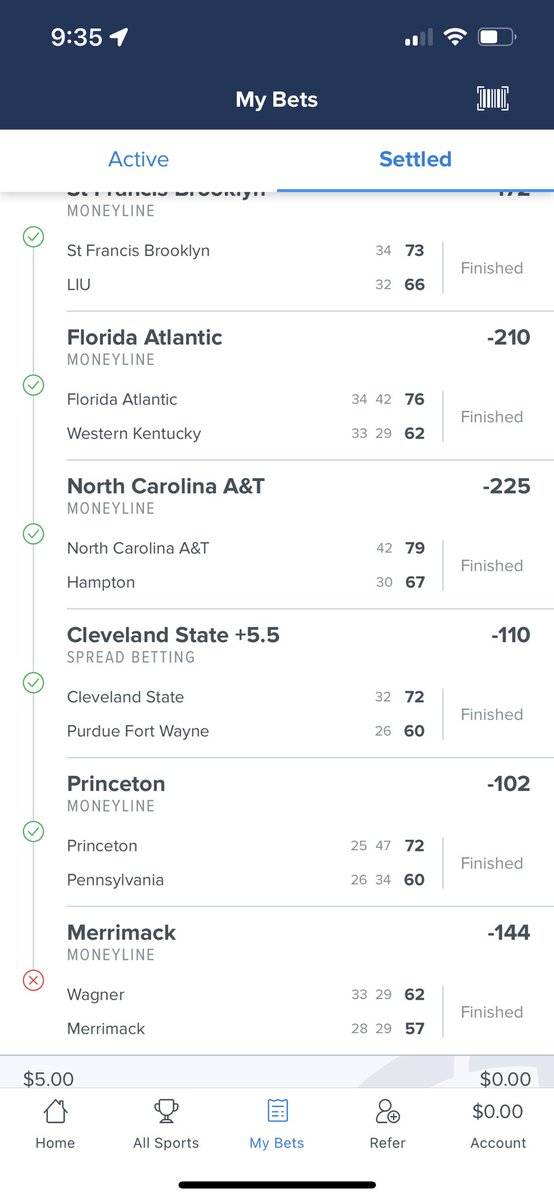Viewport: 554px width, 1200px height.
Task: Tap green check beside Florida Atlantic leg
Action: 33,385
